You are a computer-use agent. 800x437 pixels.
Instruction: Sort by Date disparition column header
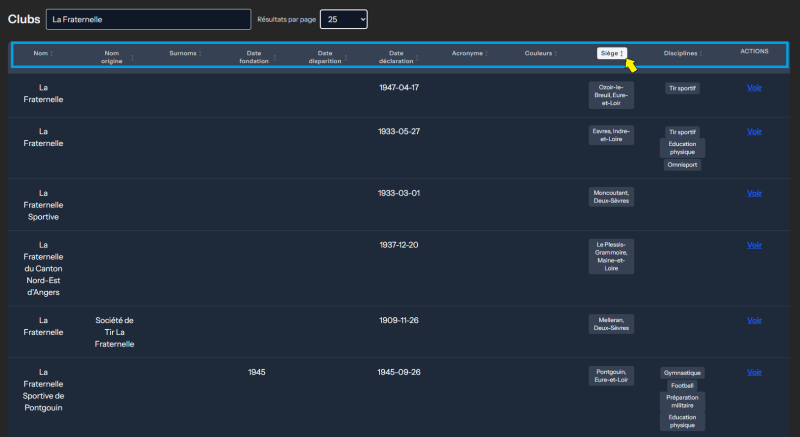point(328,57)
